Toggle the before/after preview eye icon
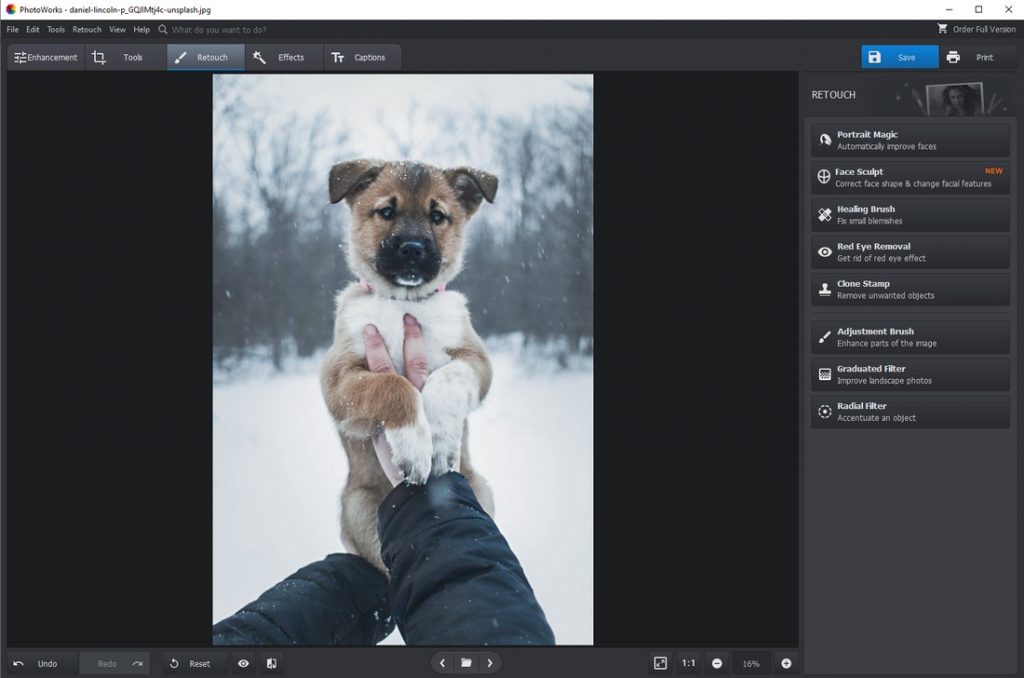The width and height of the screenshot is (1024, 678). tap(242, 663)
